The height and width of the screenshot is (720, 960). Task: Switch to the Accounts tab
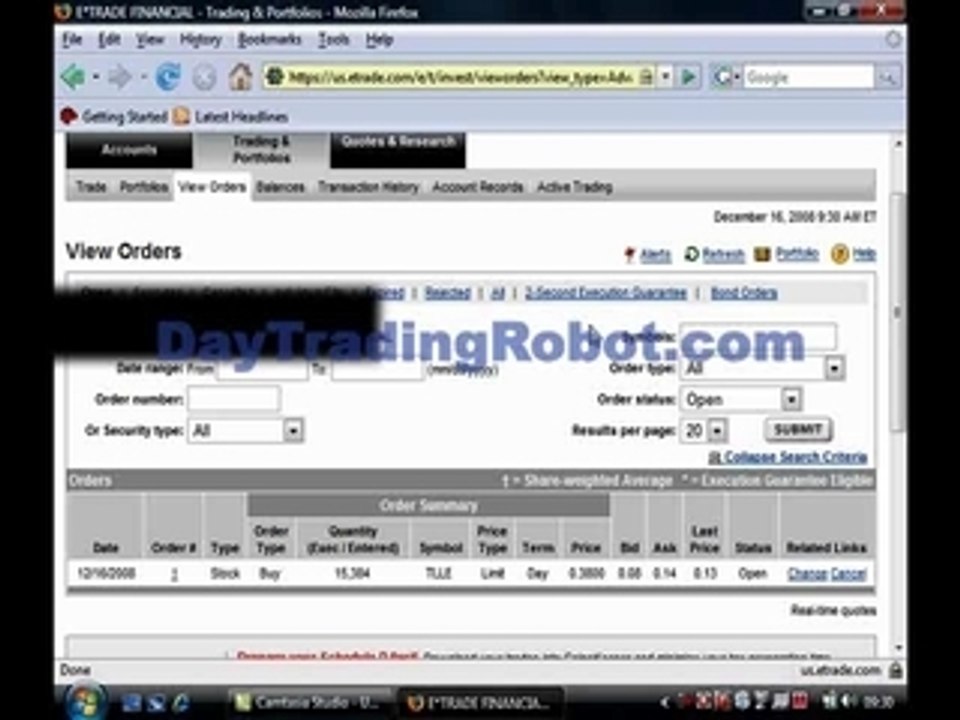pos(129,150)
